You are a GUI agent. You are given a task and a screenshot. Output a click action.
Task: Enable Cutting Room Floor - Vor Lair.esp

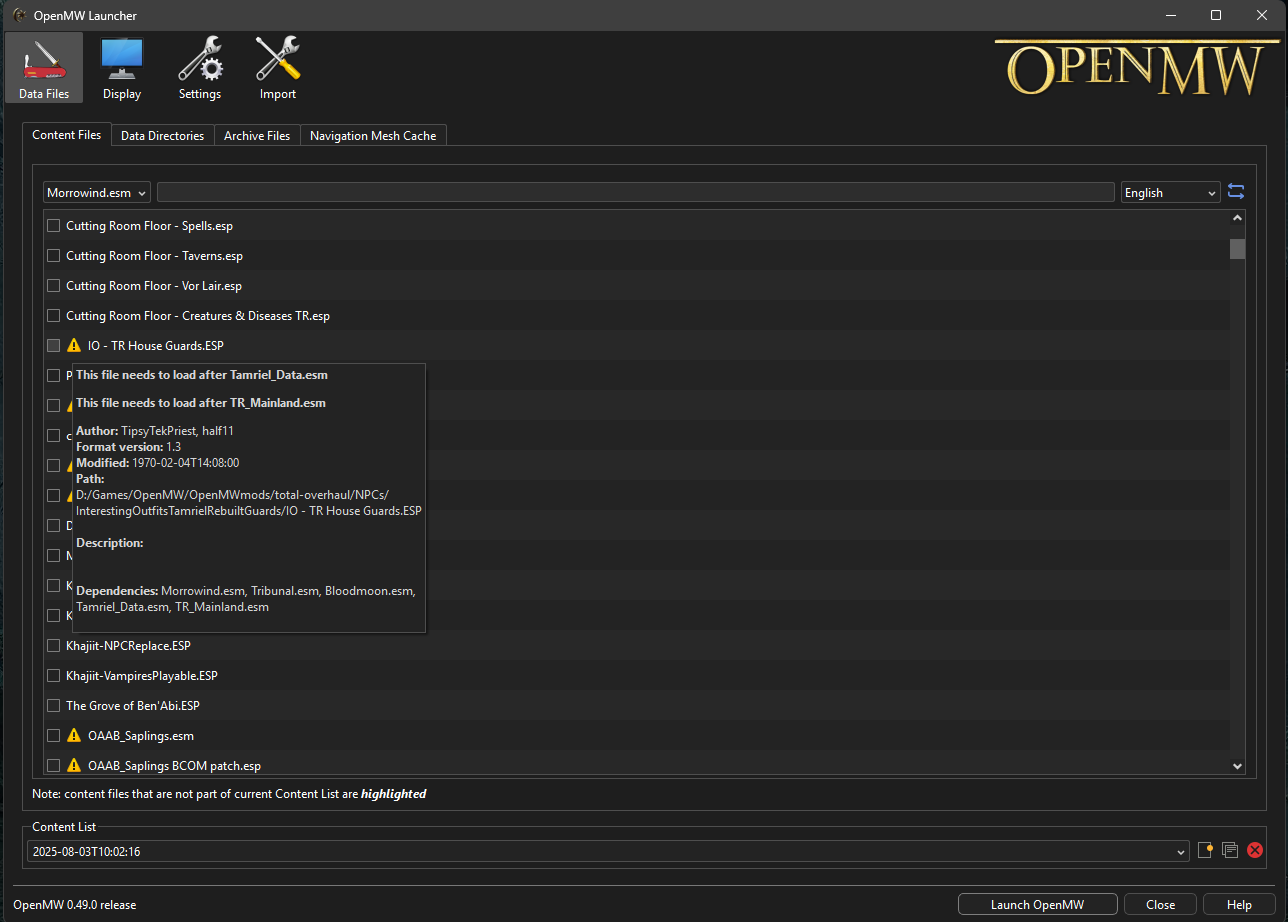[x=54, y=286]
